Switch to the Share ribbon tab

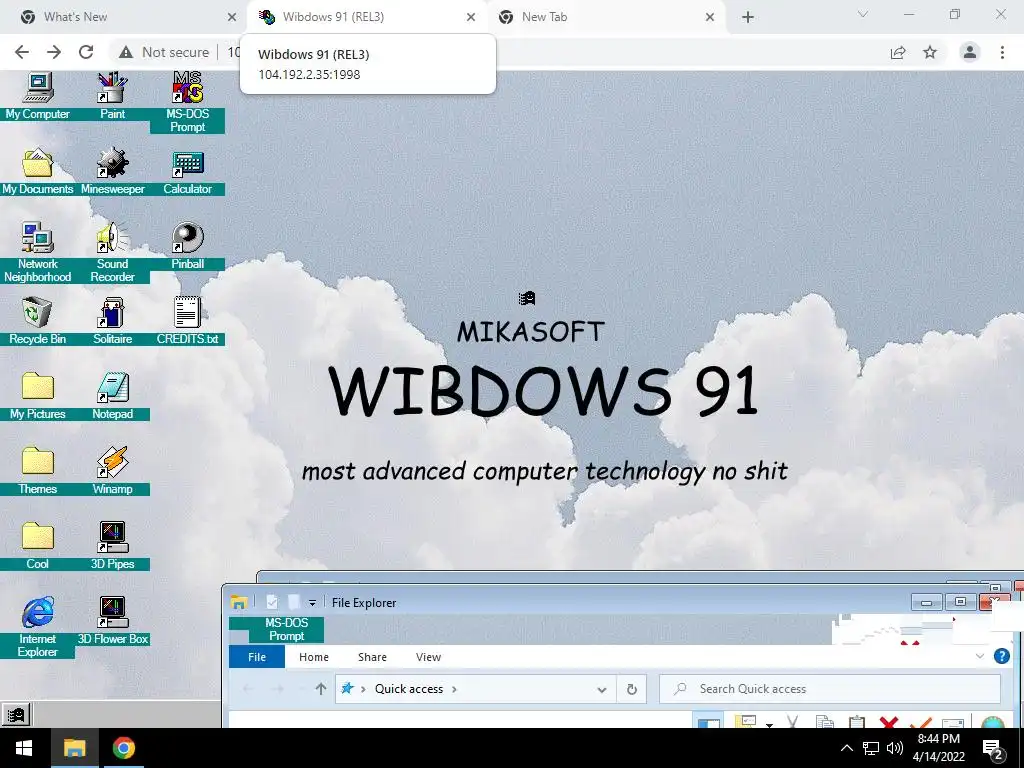372,657
